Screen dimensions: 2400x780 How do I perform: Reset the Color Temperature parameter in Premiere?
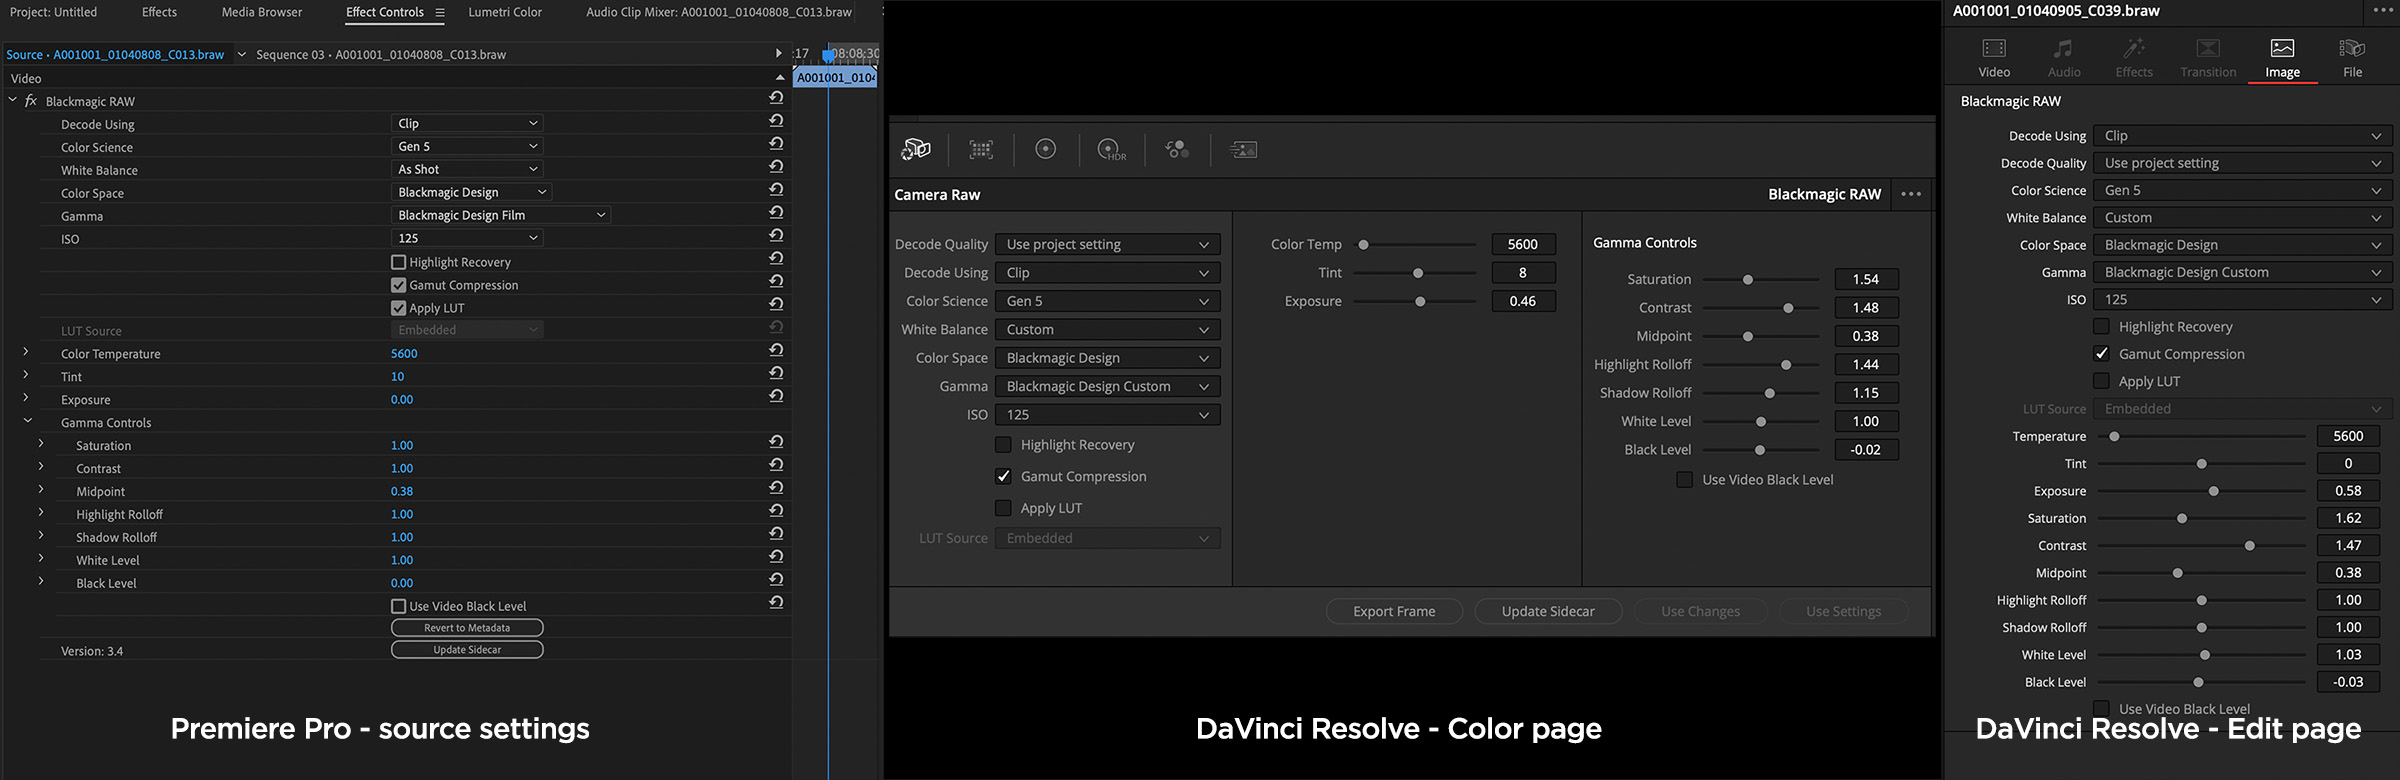coord(776,351)
